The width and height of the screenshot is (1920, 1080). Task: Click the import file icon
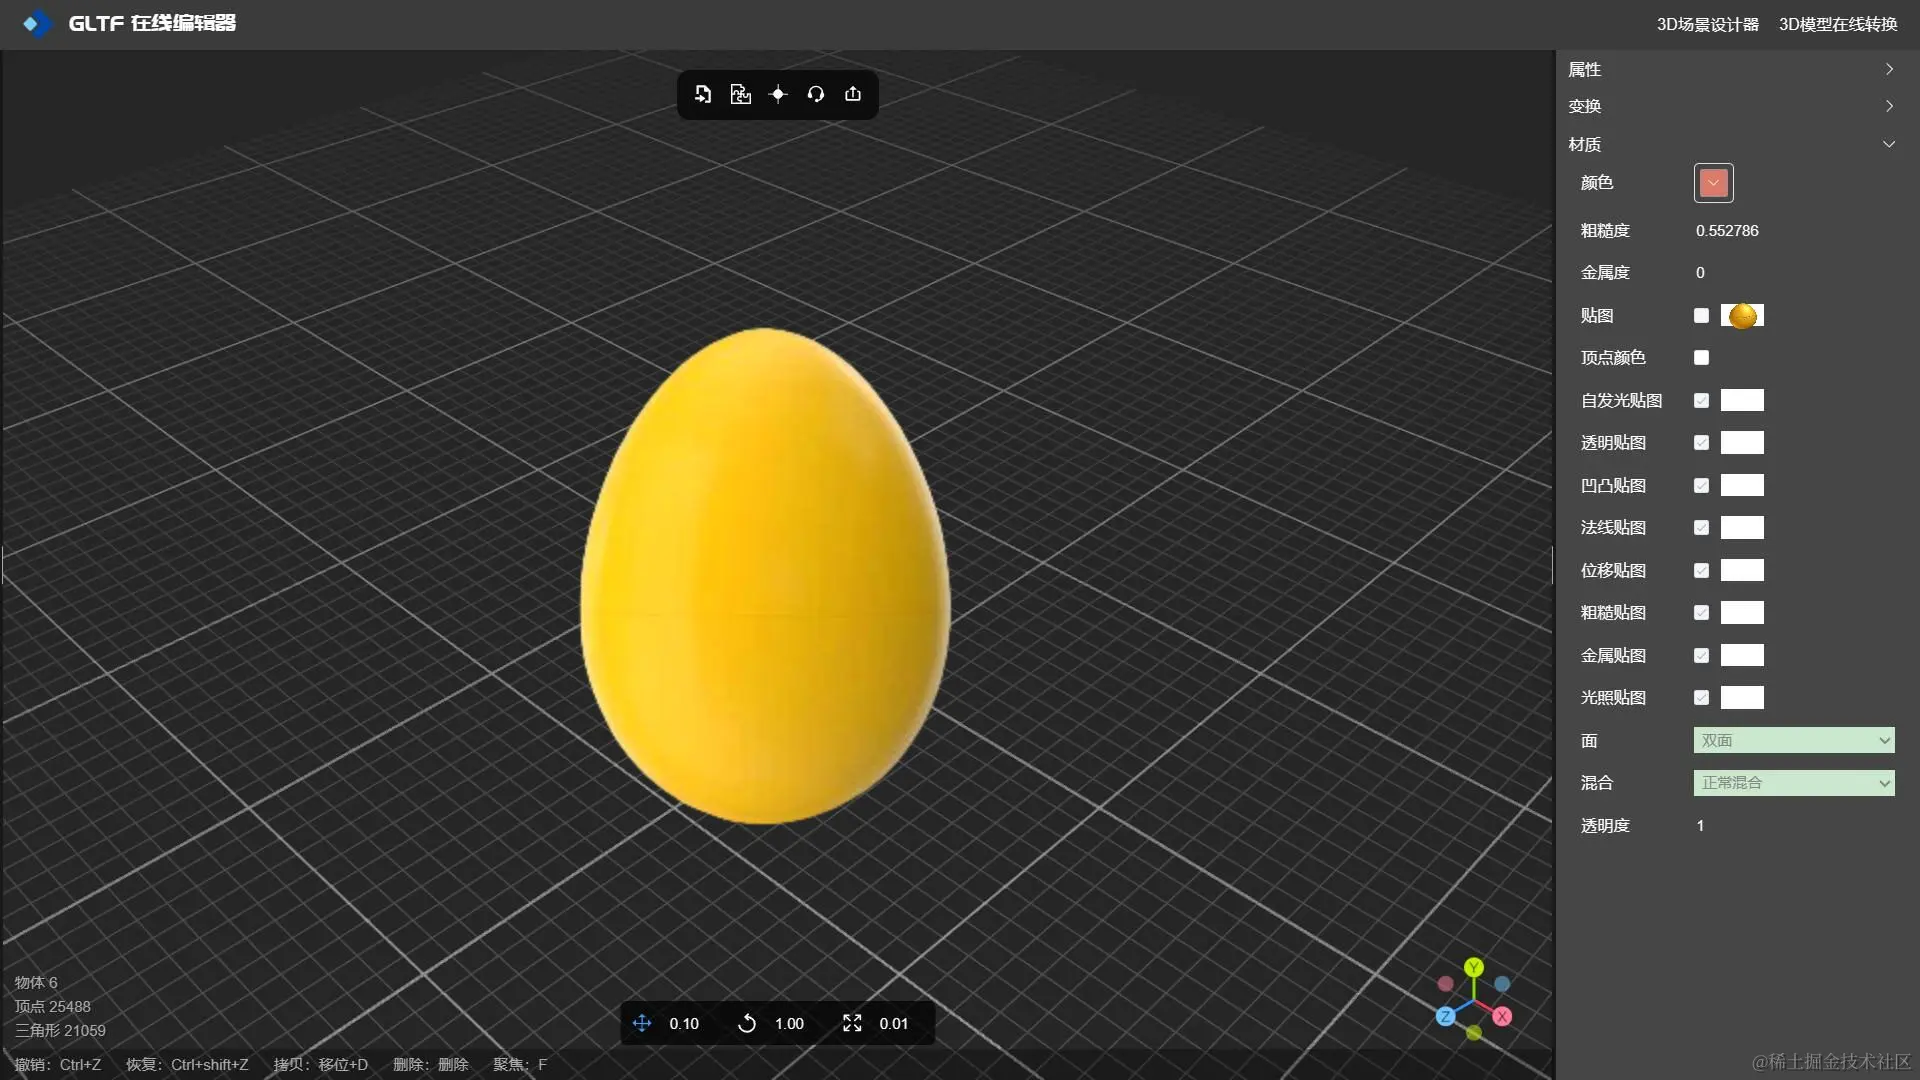703,94
